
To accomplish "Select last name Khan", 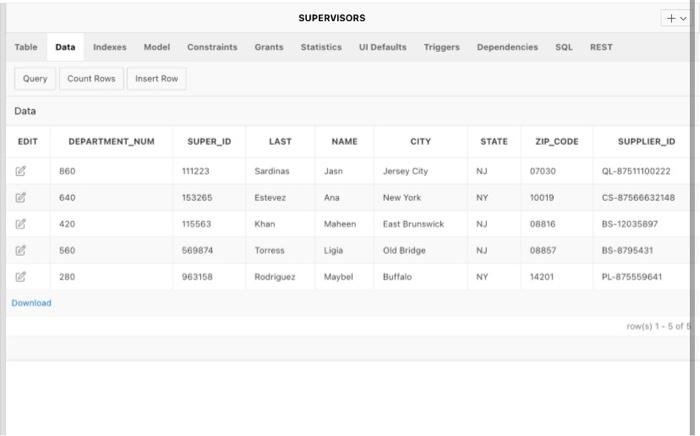I will click(265, 224).
